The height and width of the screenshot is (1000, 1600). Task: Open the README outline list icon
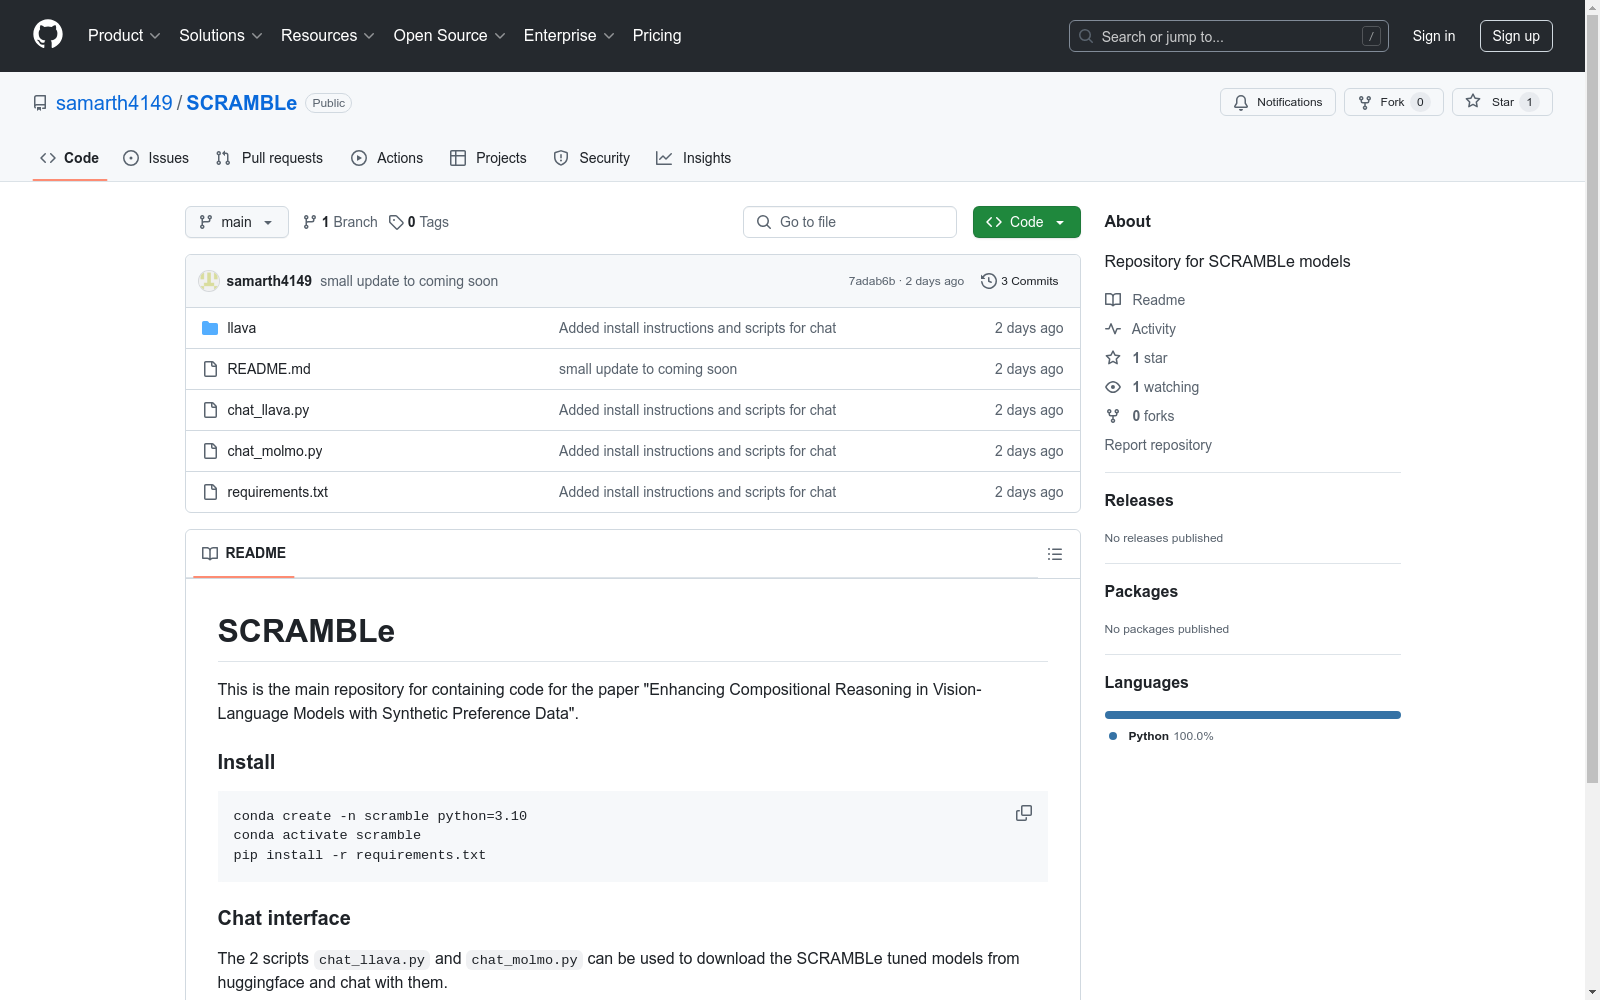[1055, 554]
